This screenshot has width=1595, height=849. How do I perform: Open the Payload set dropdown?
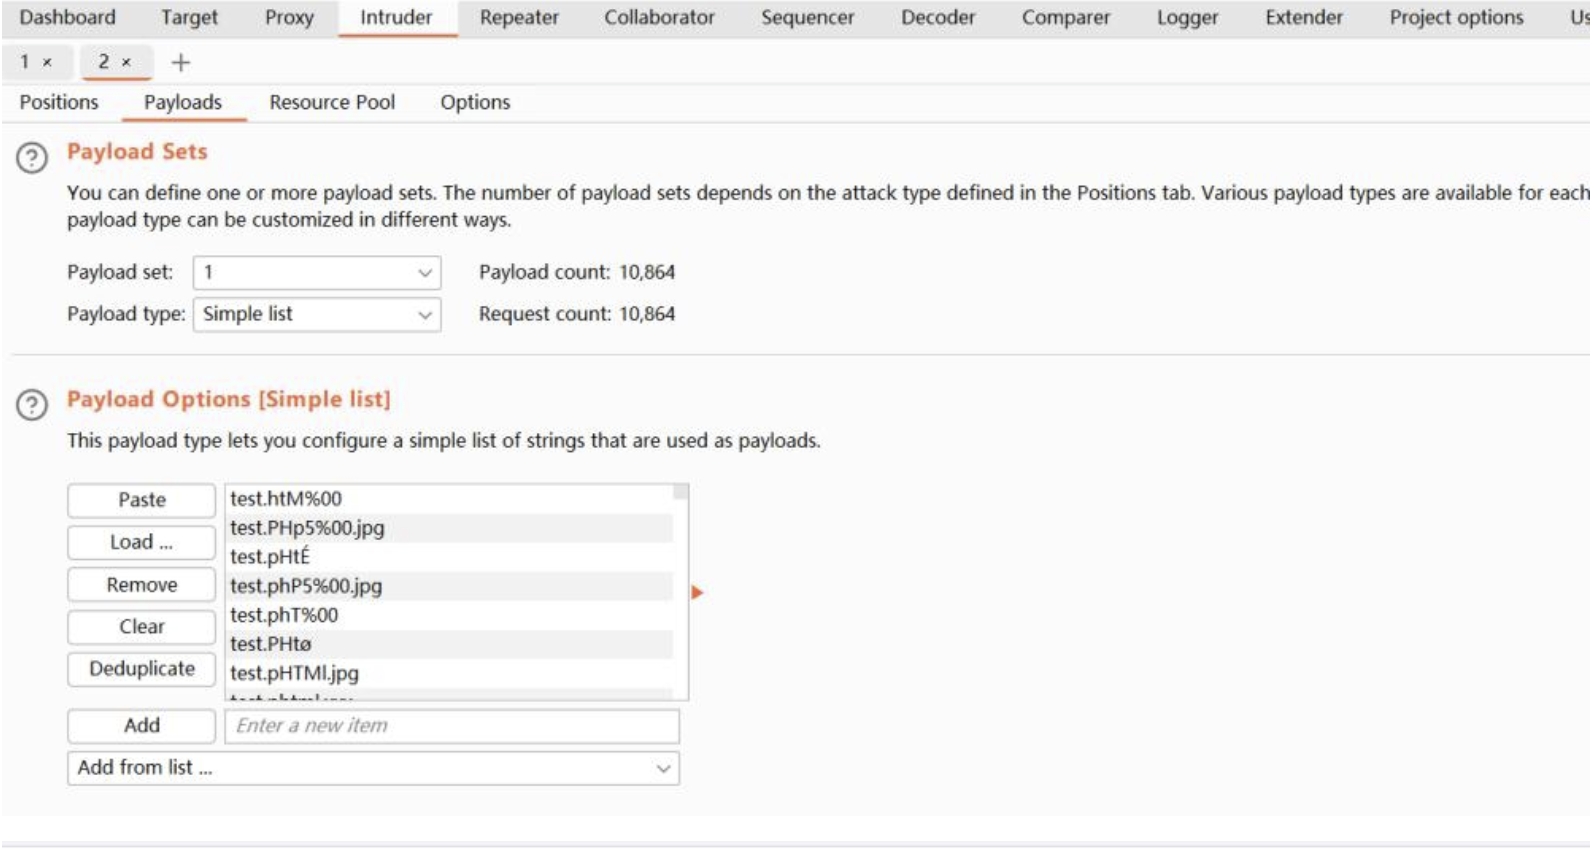[x=317, y=272]
